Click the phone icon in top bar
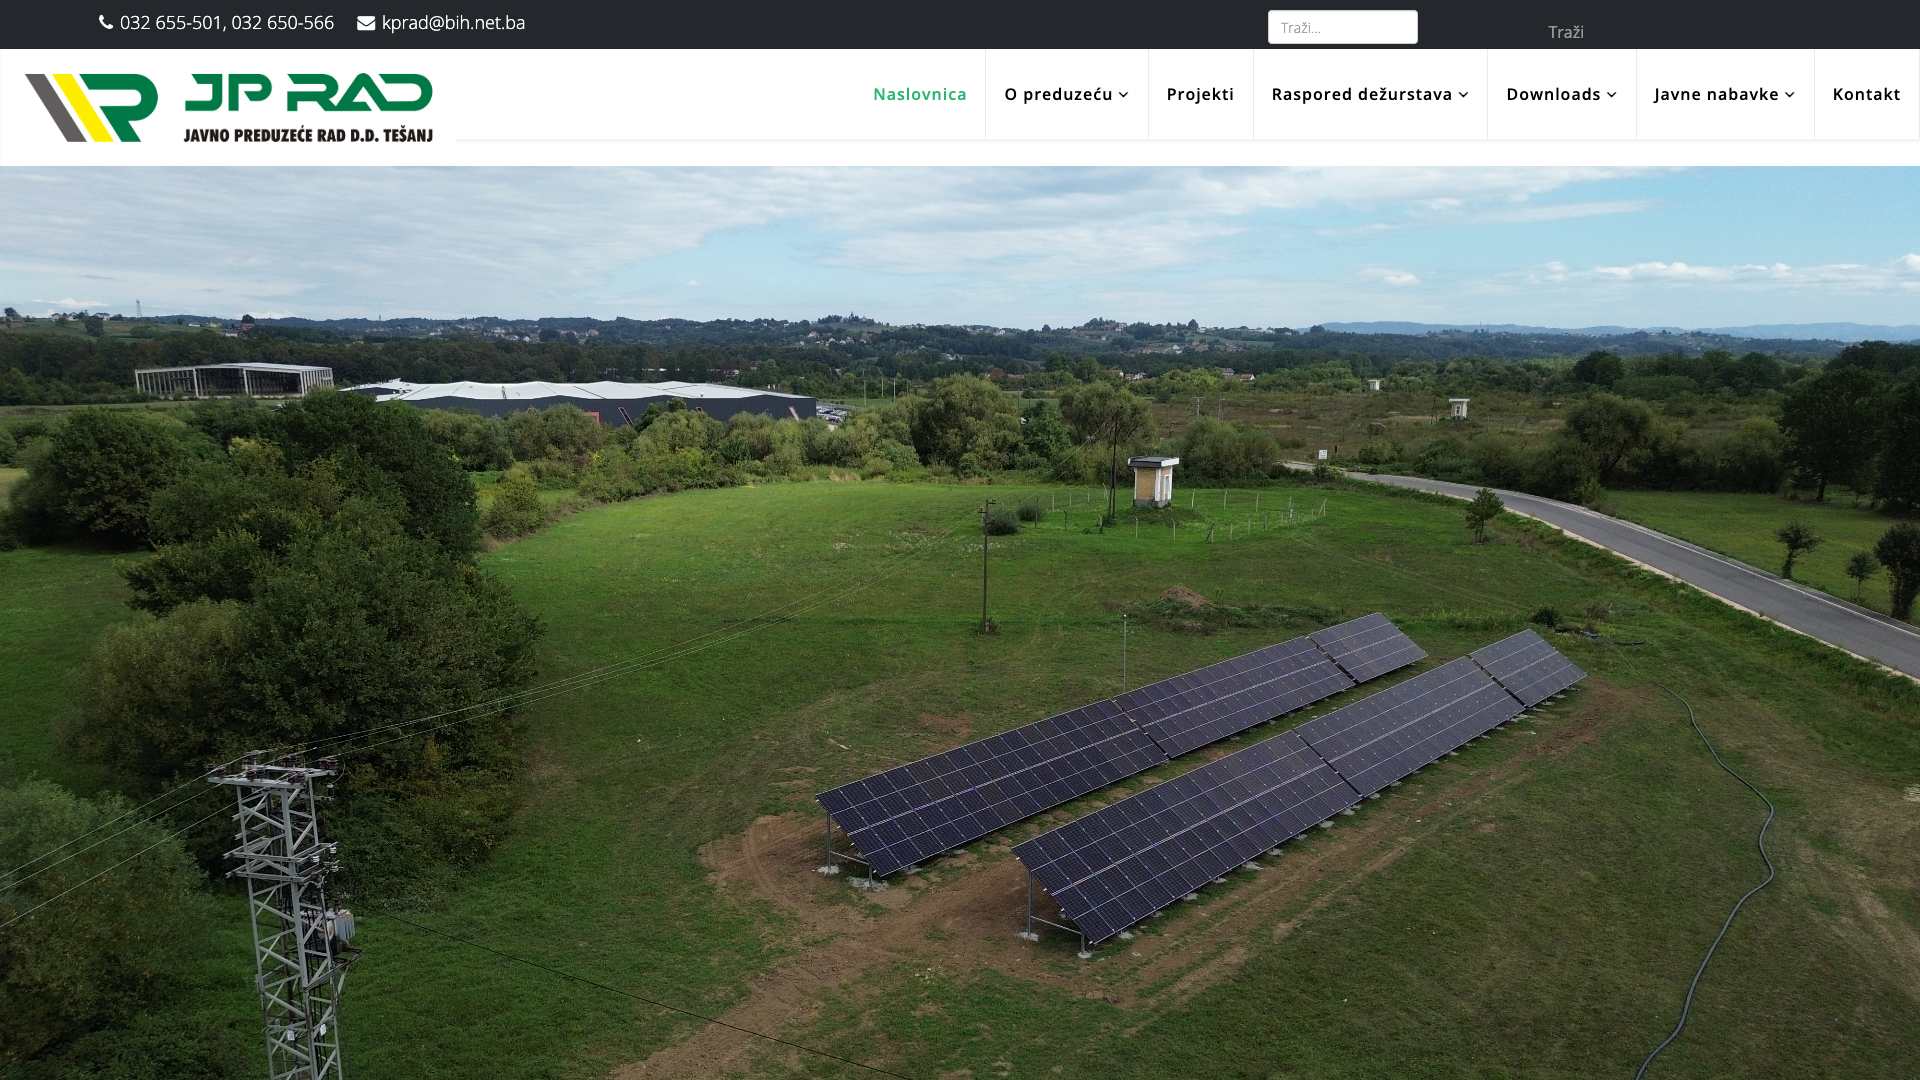This screenshot has height=1080, width=1920. (106, 22)
